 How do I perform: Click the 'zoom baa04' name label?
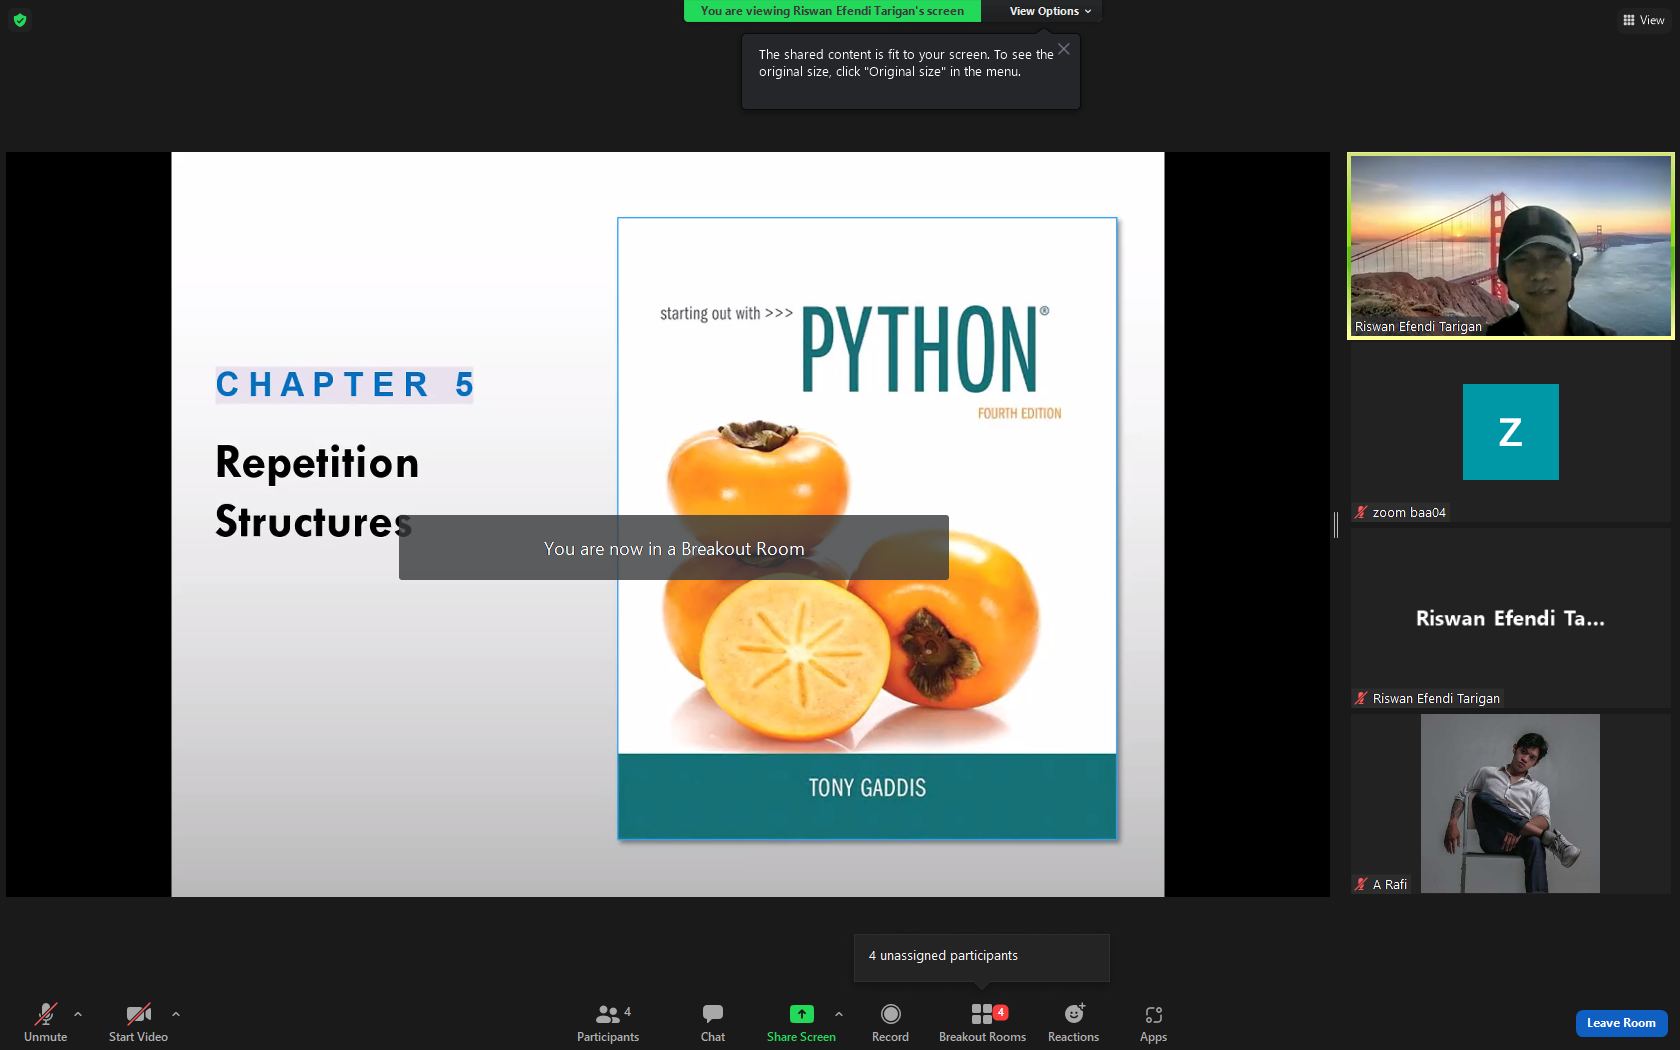(x=1409, y=513)
